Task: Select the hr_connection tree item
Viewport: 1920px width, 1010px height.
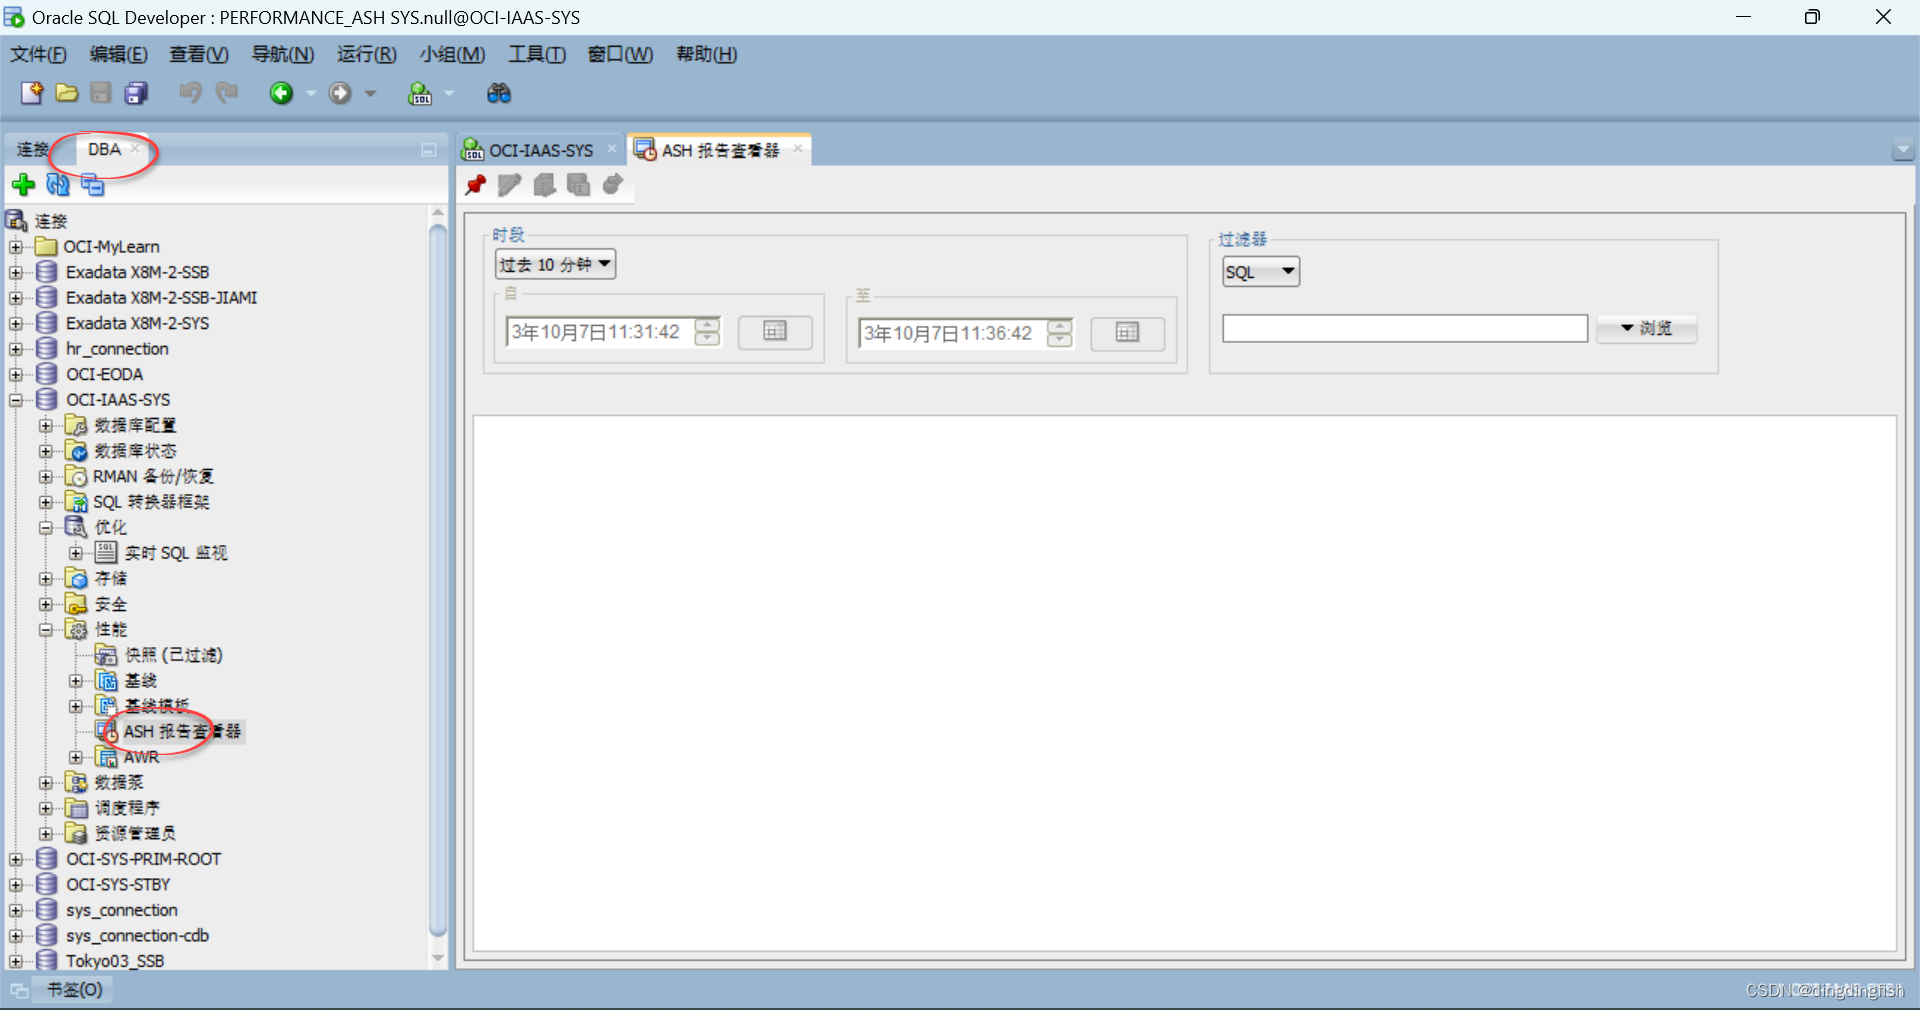Action: pos(117,349)
